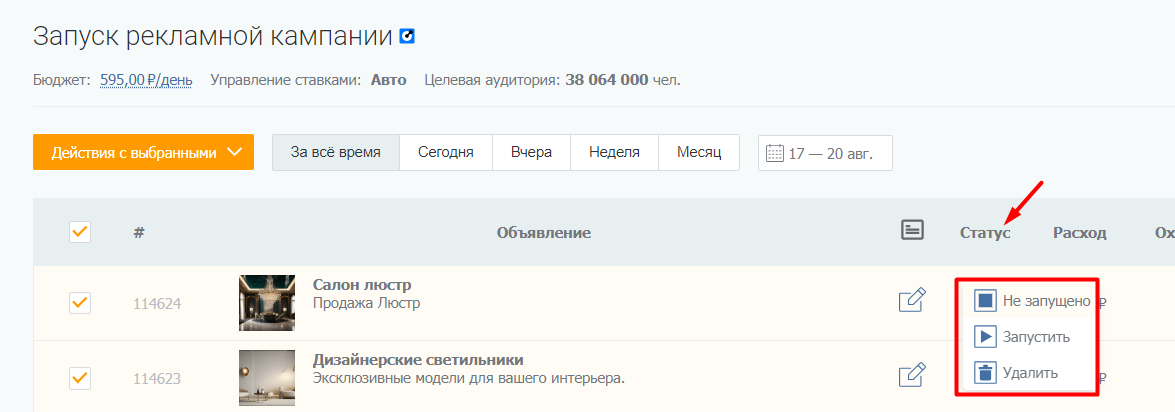Open calendar icon in date range field
The height and width of the screenshot is (412, 1175).
775,154
